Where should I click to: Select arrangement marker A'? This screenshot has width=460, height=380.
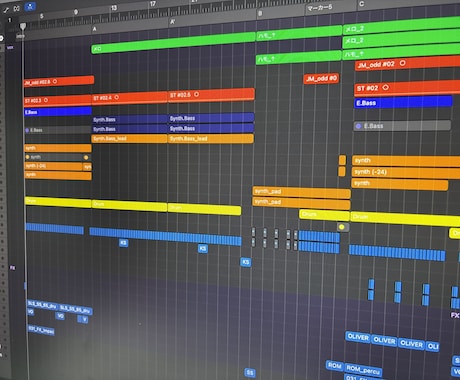[172, 22]
